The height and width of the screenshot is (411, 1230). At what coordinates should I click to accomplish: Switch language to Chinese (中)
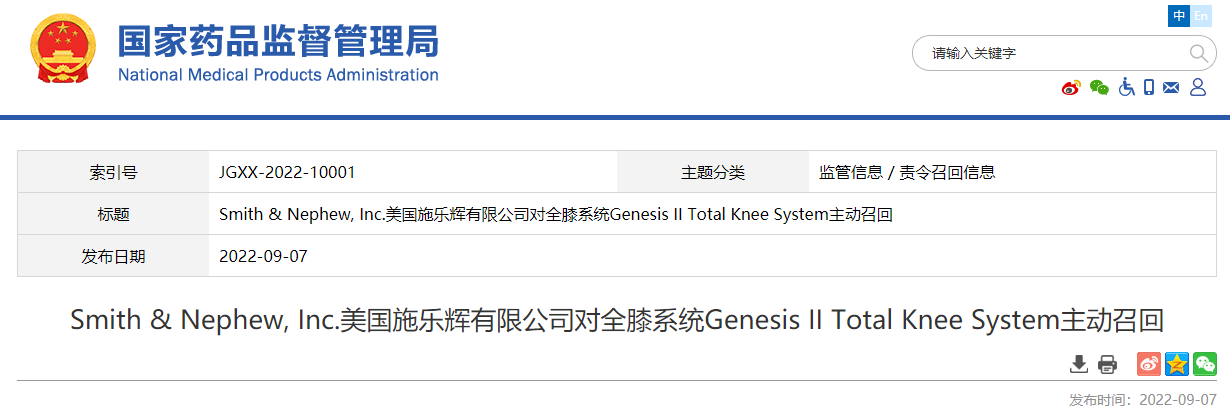pos(1180,16)
